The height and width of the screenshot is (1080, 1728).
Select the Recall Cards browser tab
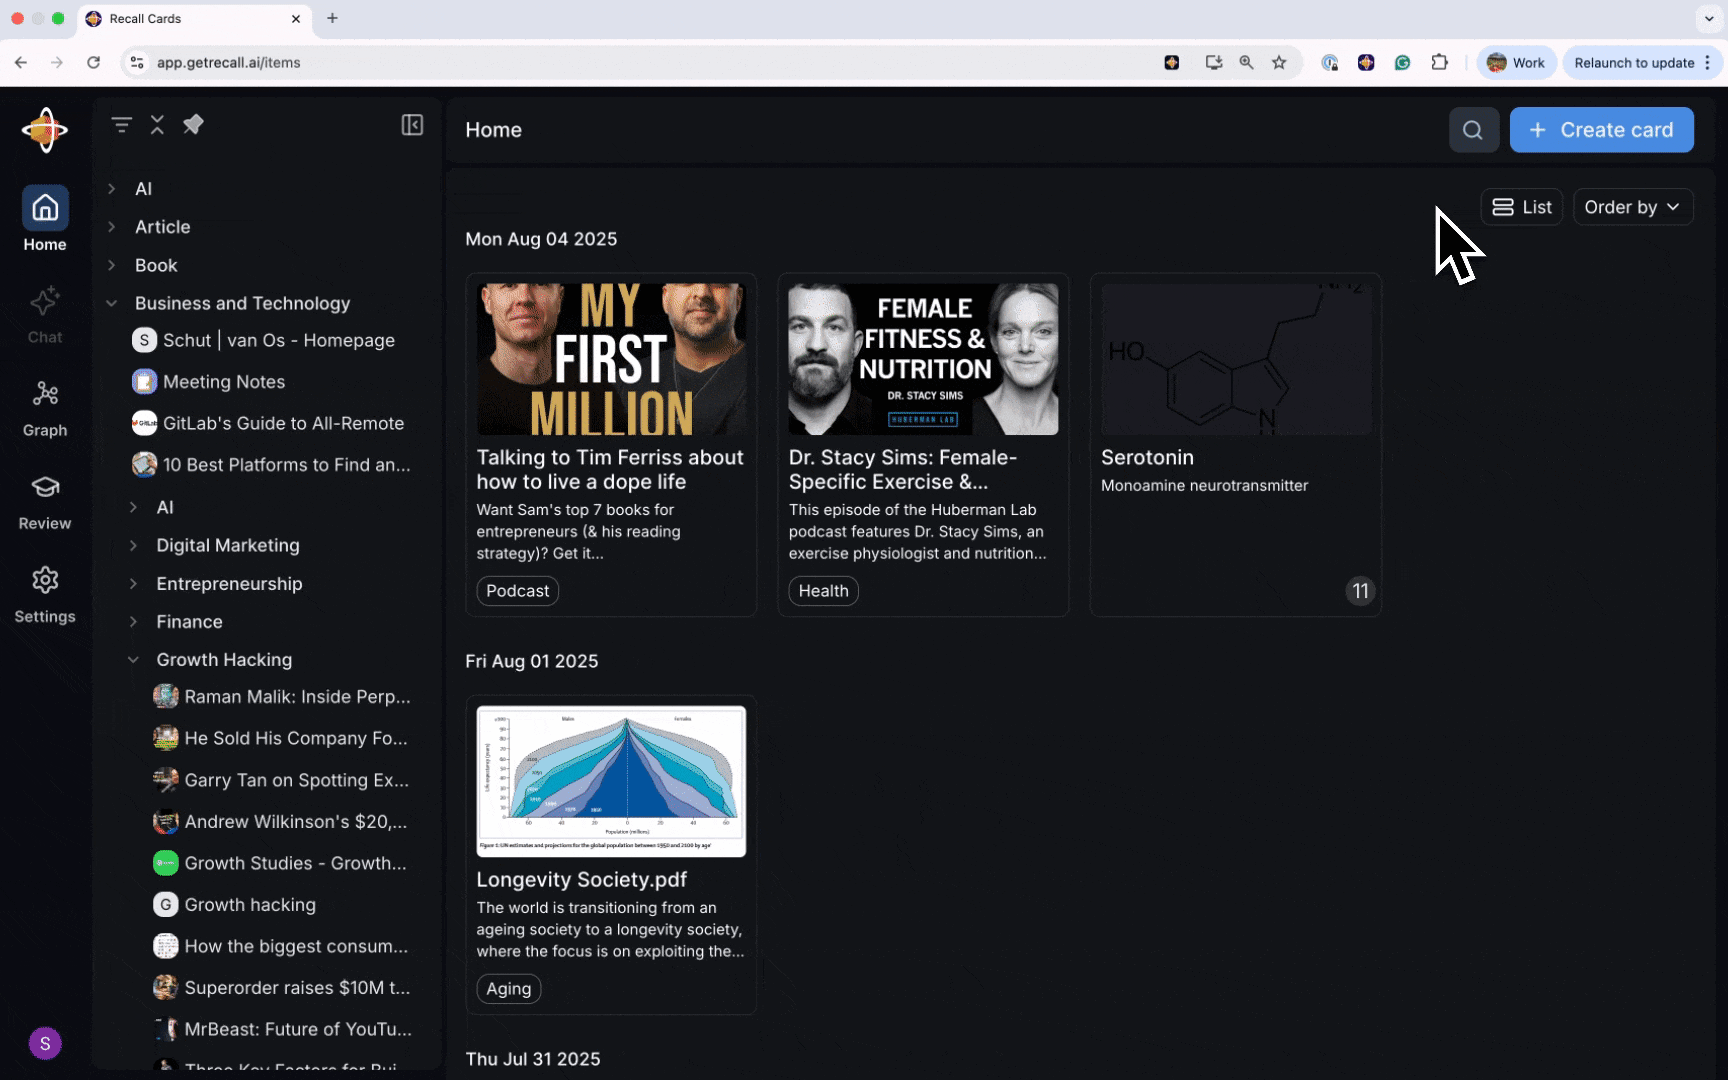195,18
